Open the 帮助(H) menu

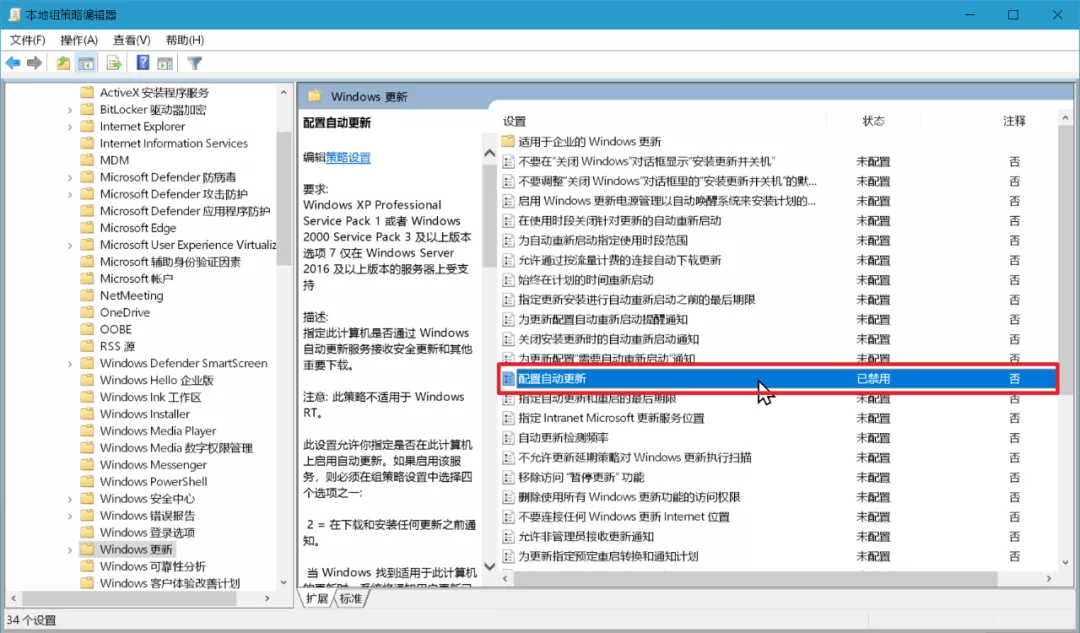point(185,40)
